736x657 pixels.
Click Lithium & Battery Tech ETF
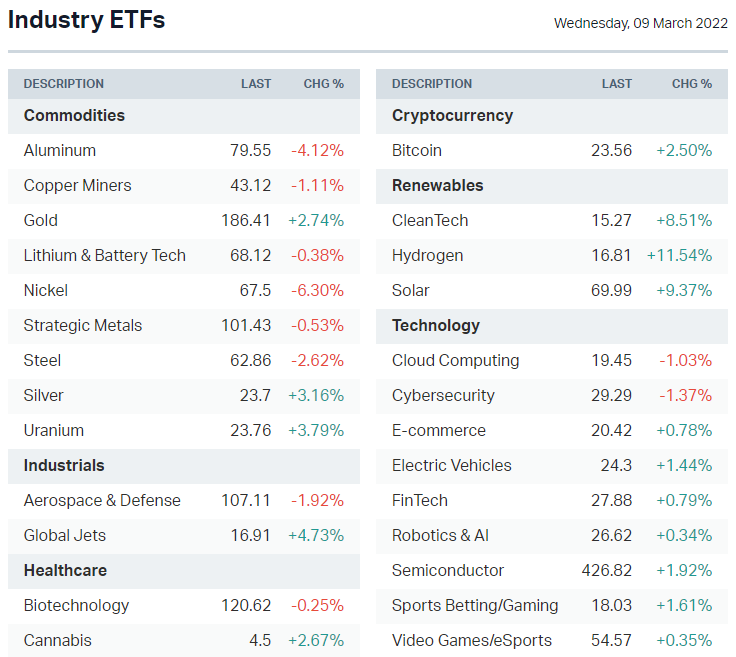[105, 255]
